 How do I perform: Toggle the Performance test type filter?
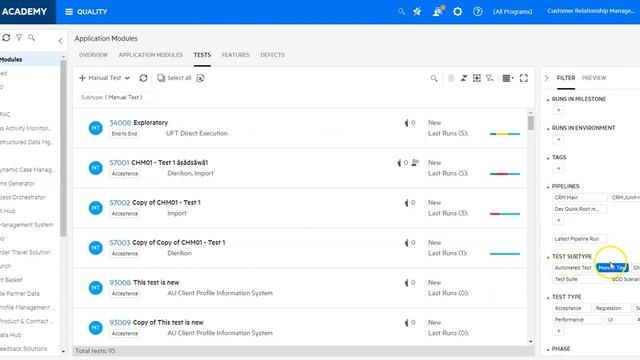click(577, 320)
